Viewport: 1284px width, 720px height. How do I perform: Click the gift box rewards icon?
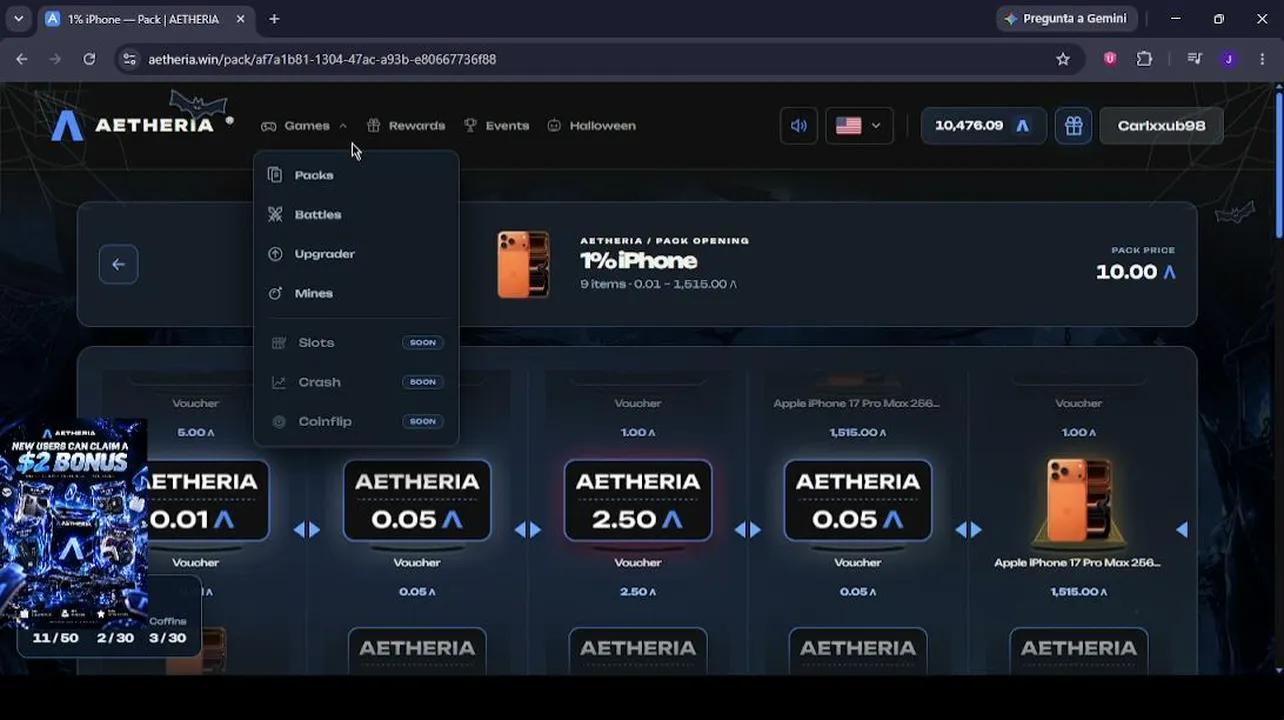[1073, 126]
